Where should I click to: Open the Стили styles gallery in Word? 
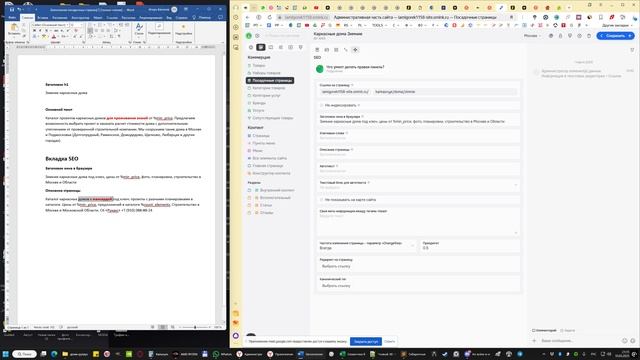coord(139,29)
